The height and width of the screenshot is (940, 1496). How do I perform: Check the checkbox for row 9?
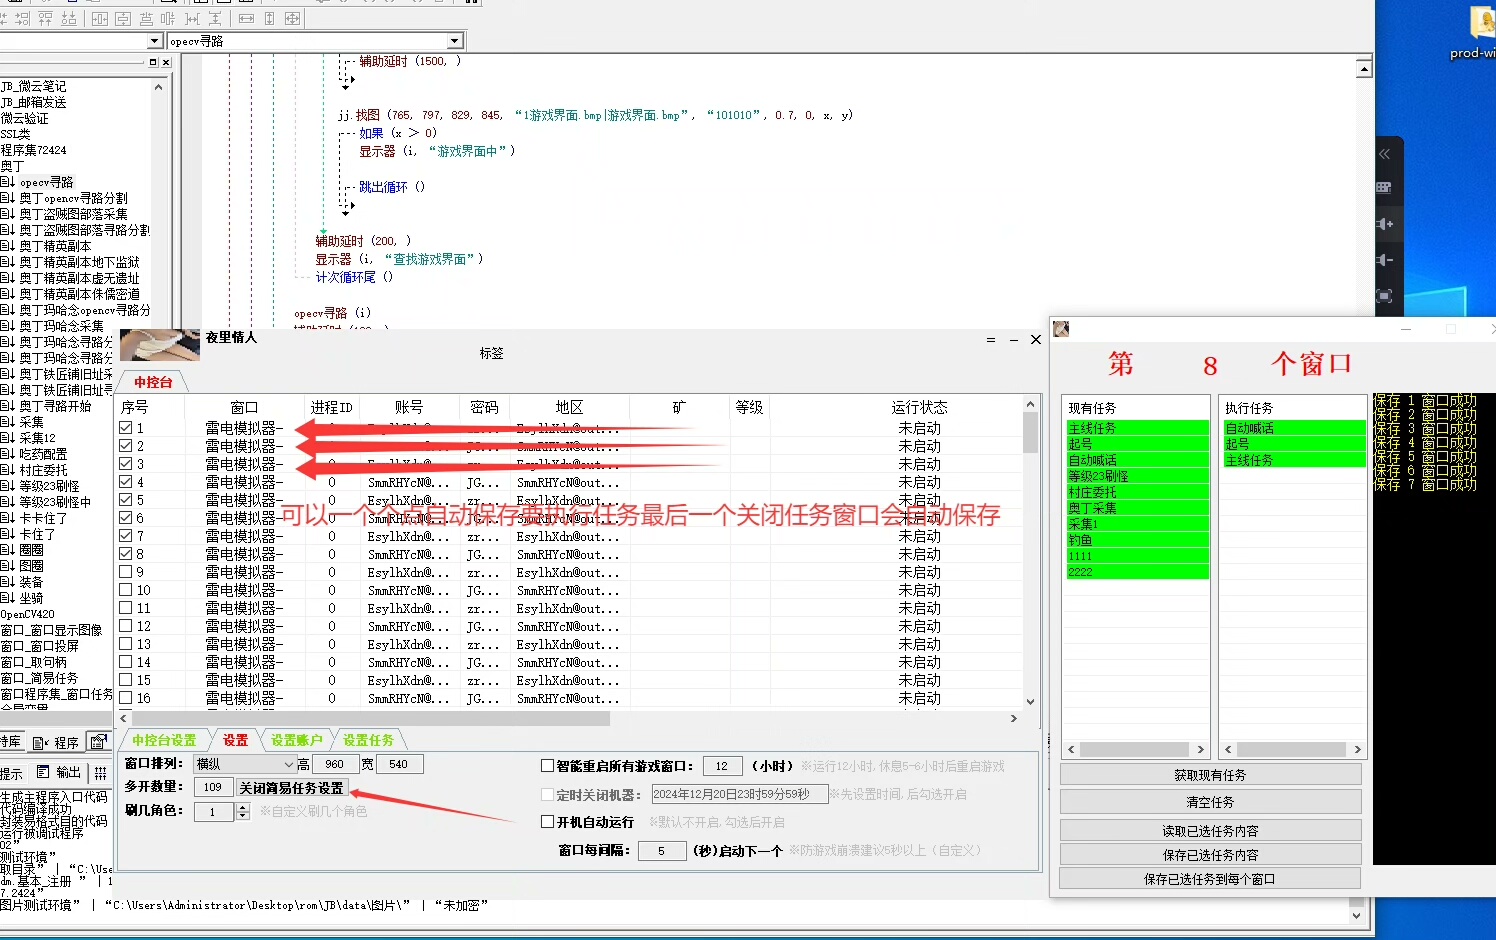(126, 572)
